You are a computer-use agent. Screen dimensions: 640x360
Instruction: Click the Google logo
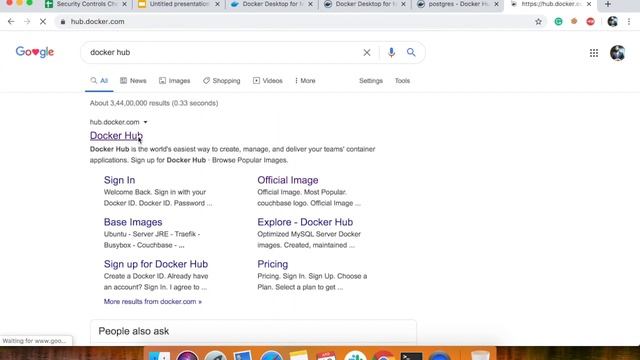35,52
